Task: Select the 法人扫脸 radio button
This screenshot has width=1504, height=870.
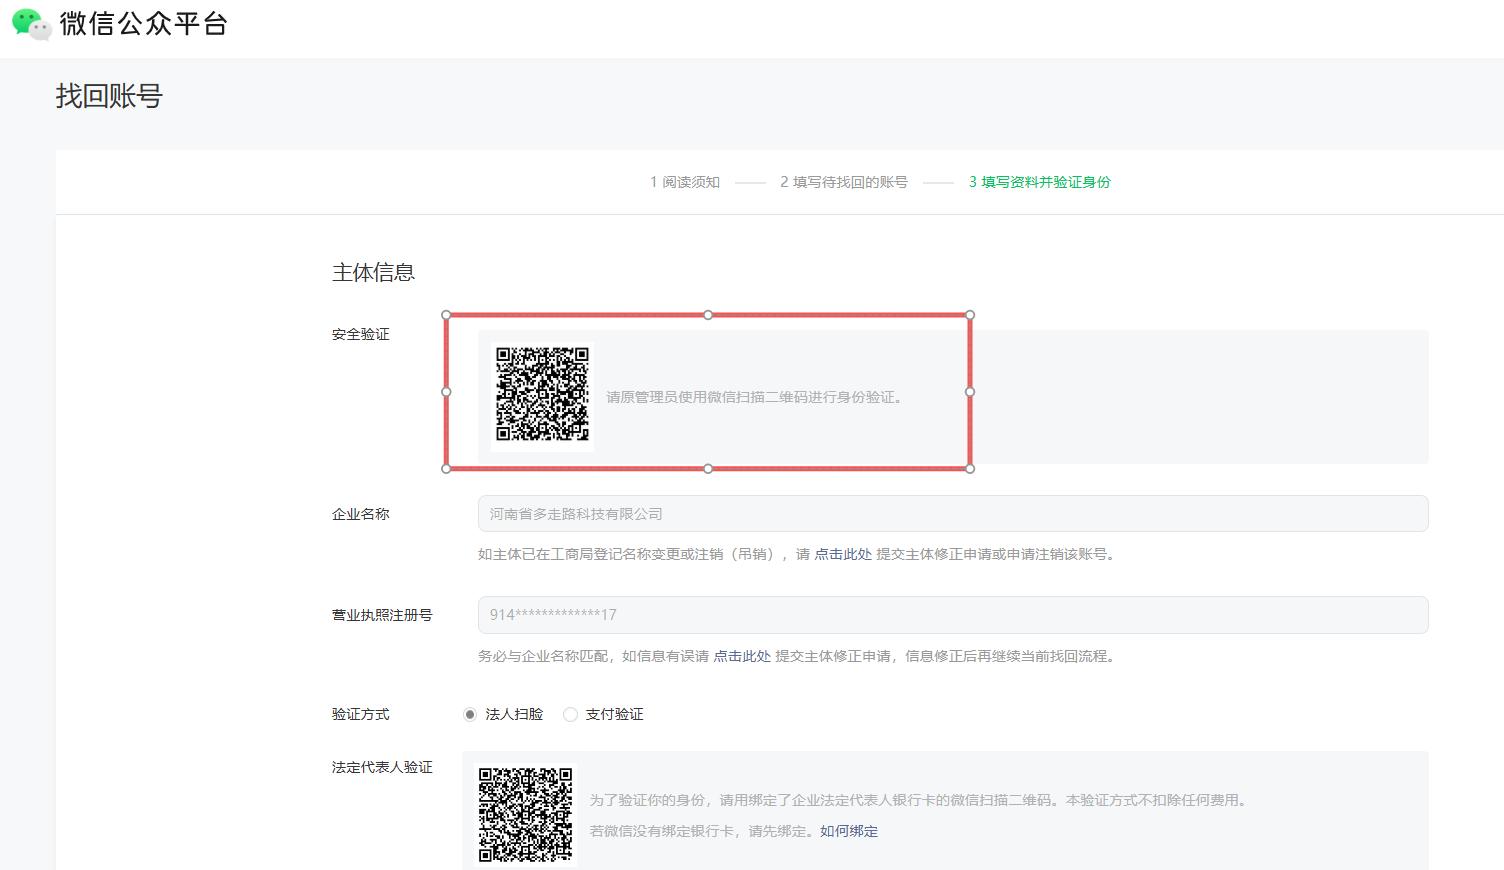Action: [470, 714]
